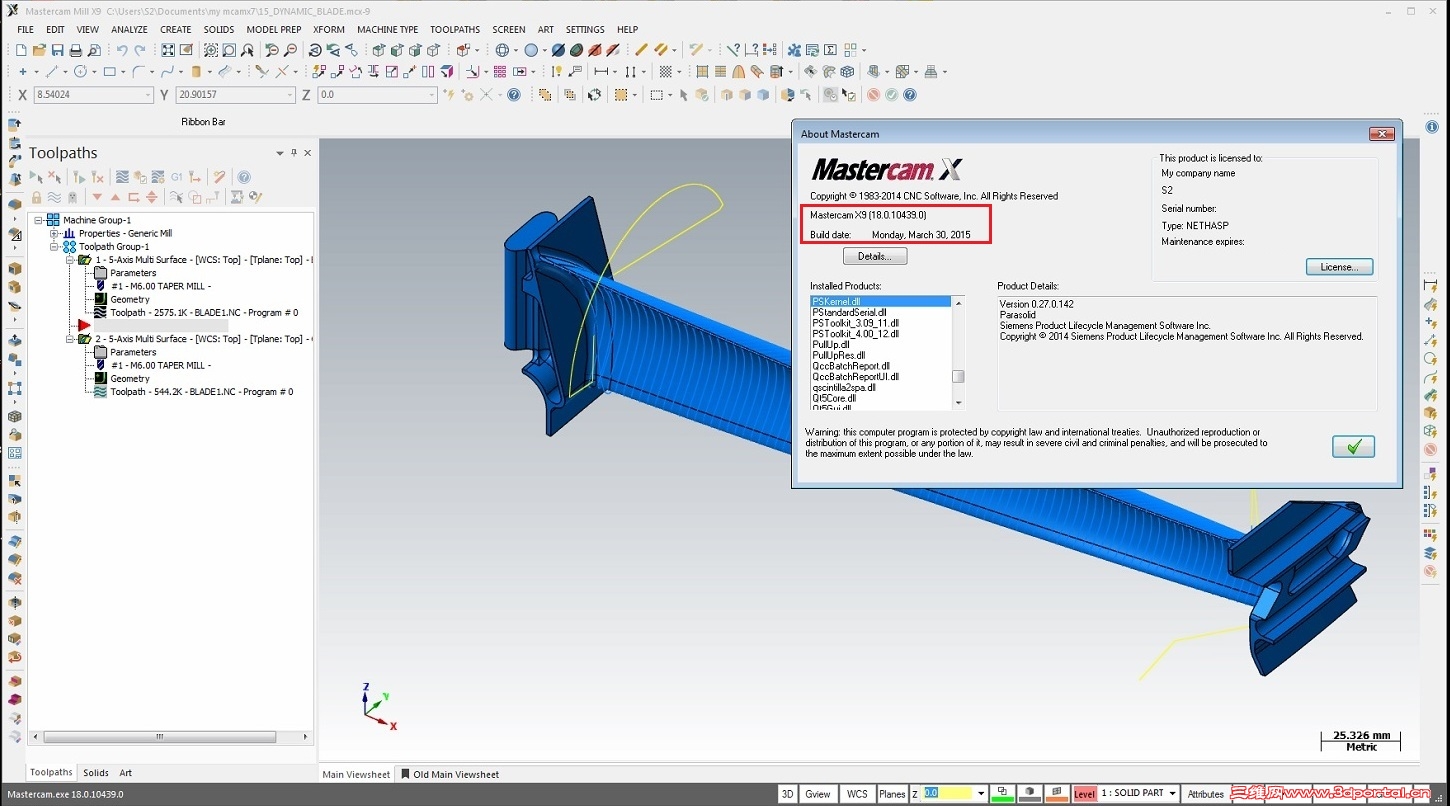Select the first #1 - M6.00 TAPER MILL row
This screenshot has height=806, width=1450.
tap(160, 286)
